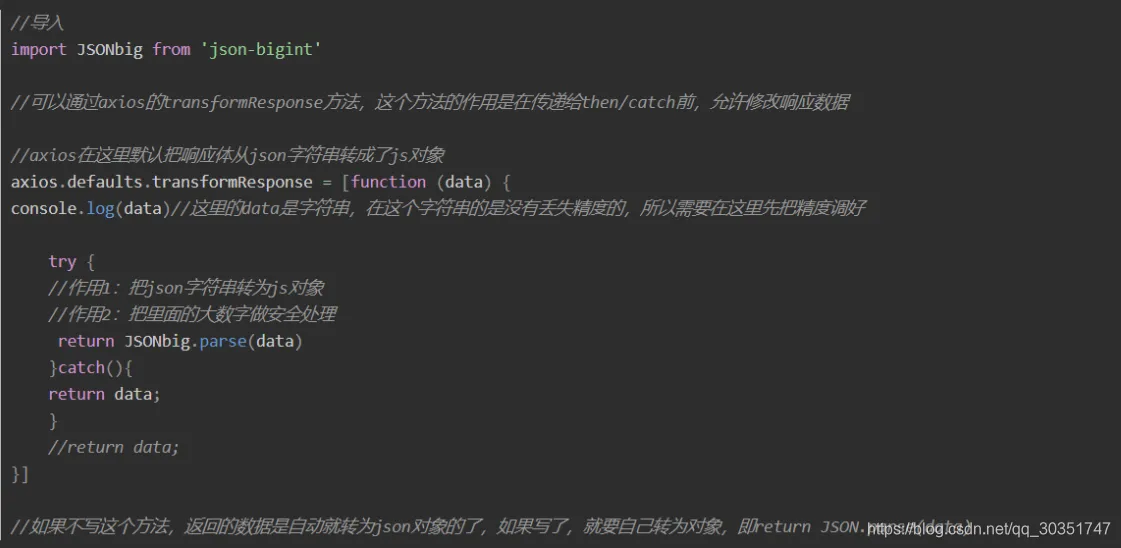Click the 'try' keyword
The height and width of the screenshot is (548, 1121).
pos(62,261)
